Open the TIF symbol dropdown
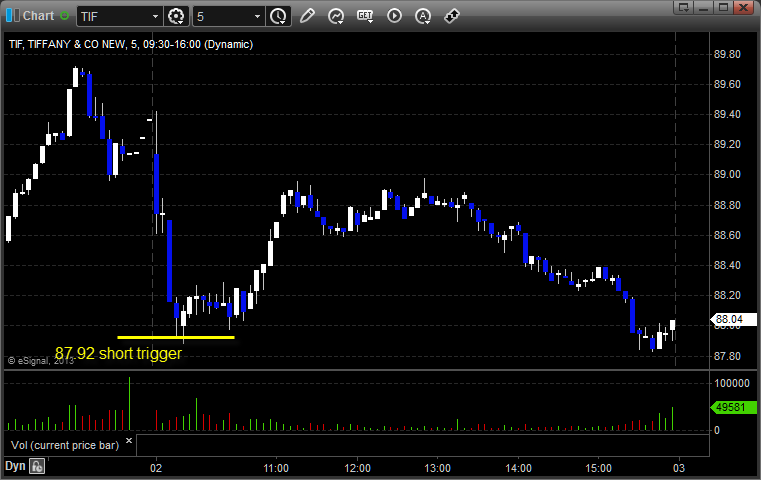This screenshot has height=480, width=761. click(x=155, y=17)
